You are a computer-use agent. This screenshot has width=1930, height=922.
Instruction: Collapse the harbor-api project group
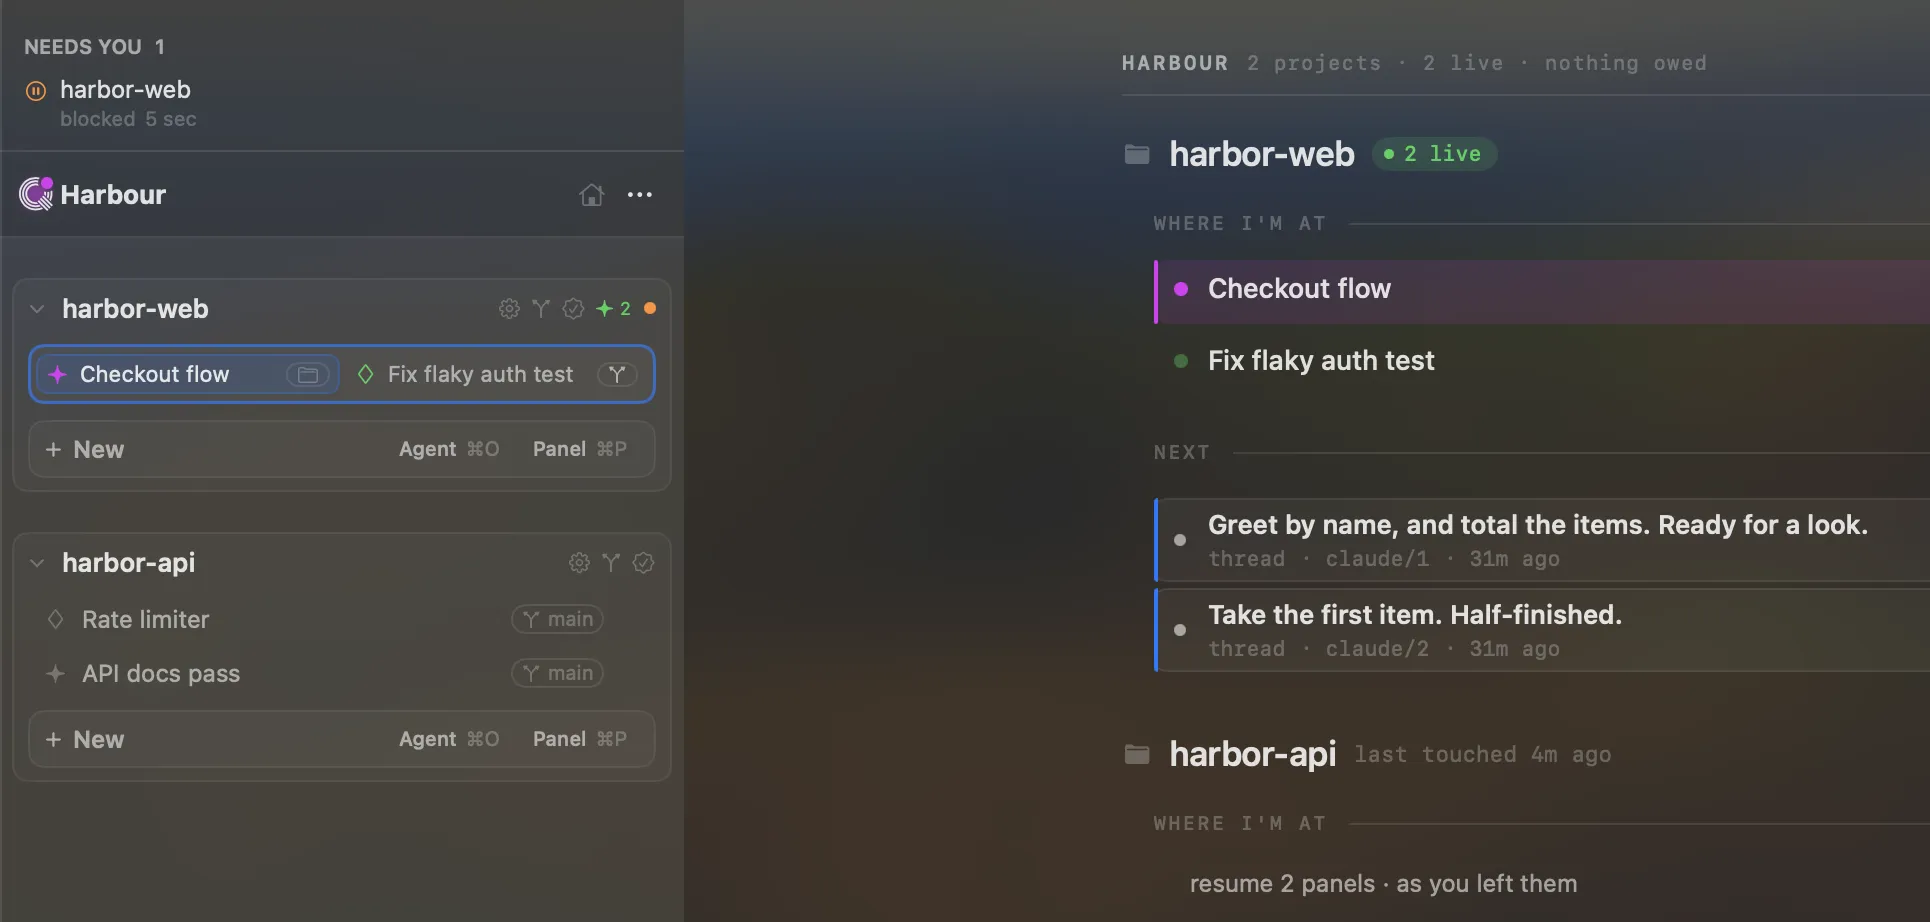click(37, 563)
